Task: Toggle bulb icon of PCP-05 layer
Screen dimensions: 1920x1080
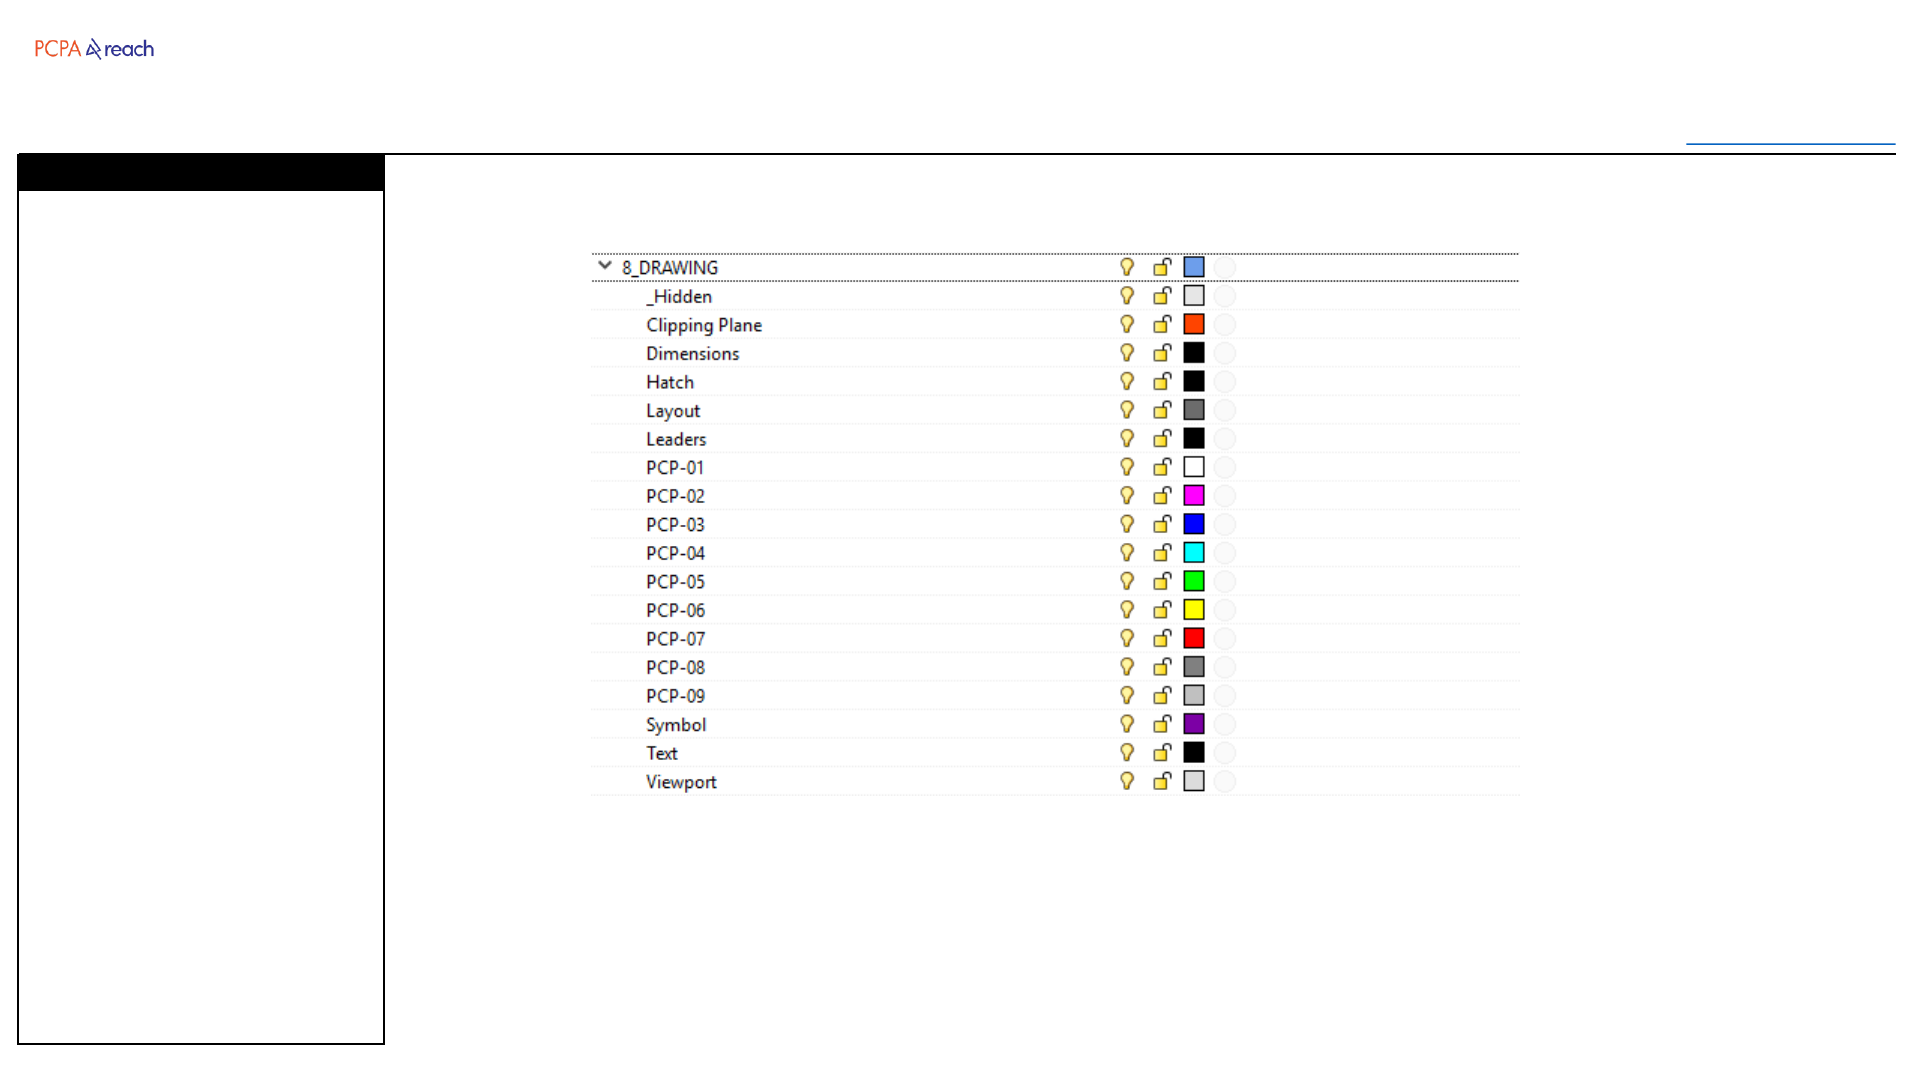Action: pos(1127,581)
